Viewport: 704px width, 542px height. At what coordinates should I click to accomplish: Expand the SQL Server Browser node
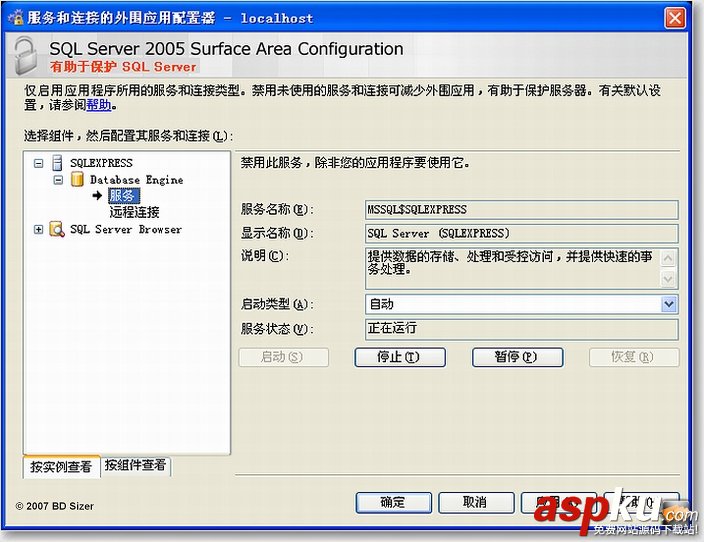click(39, 229)
